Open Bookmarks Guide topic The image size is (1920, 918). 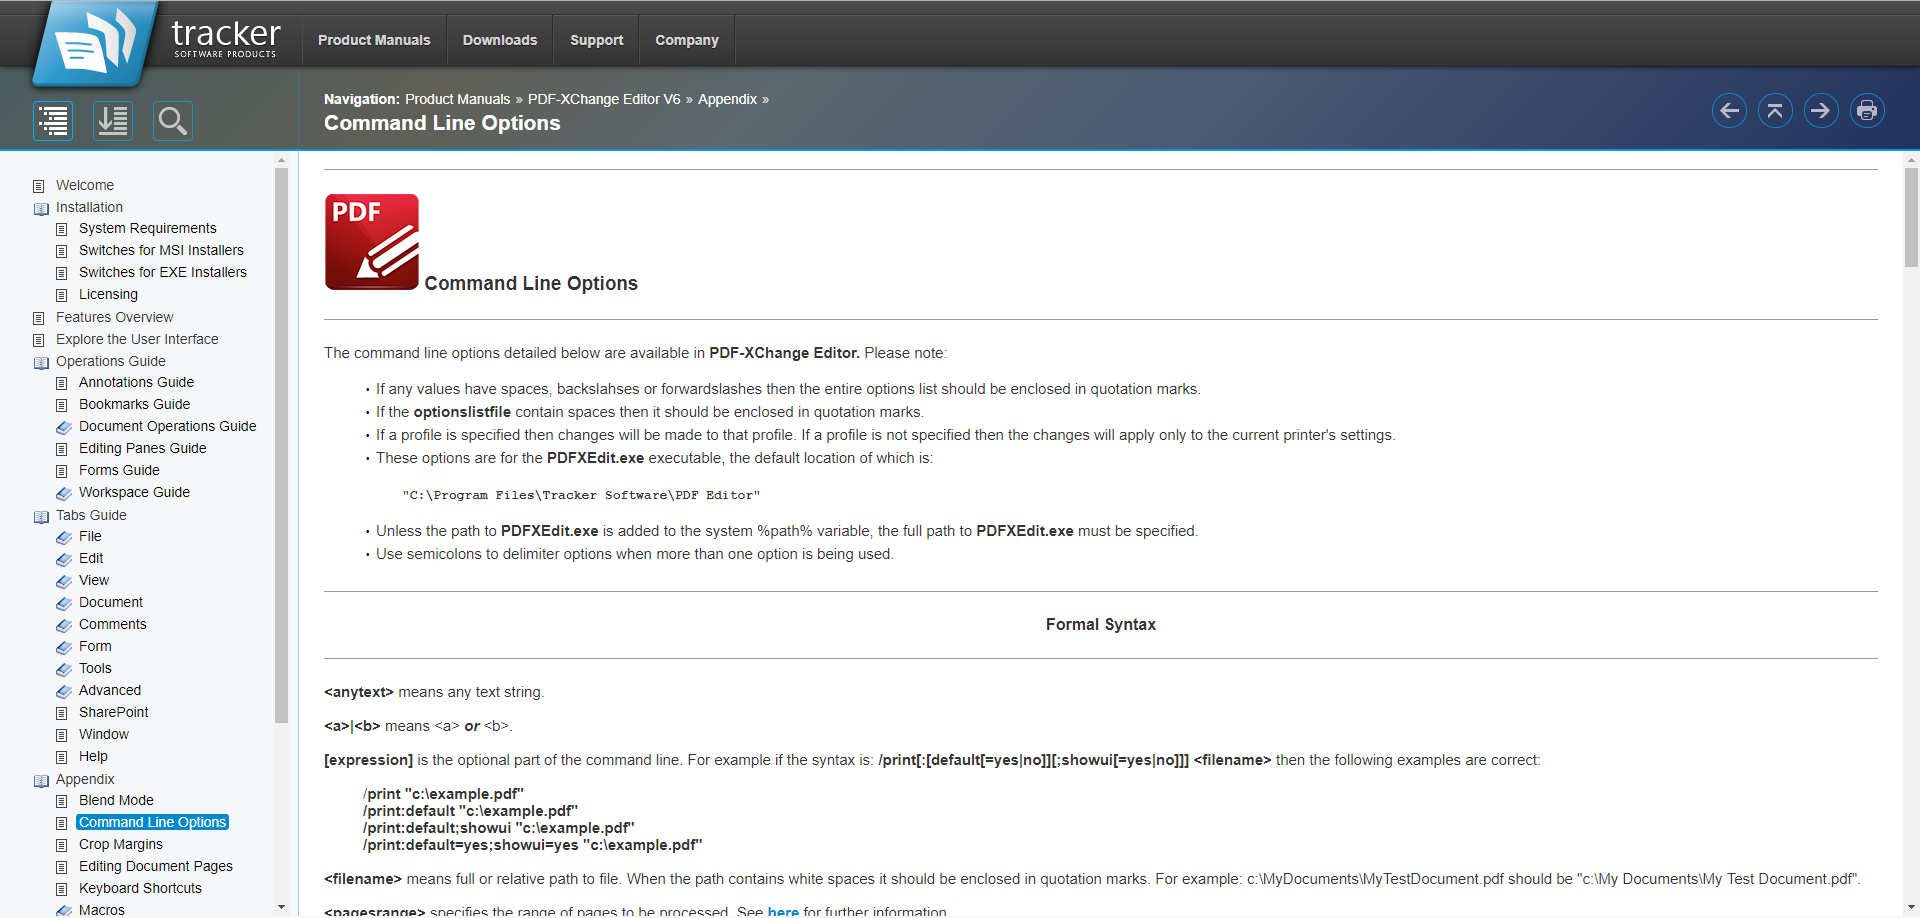134,404
